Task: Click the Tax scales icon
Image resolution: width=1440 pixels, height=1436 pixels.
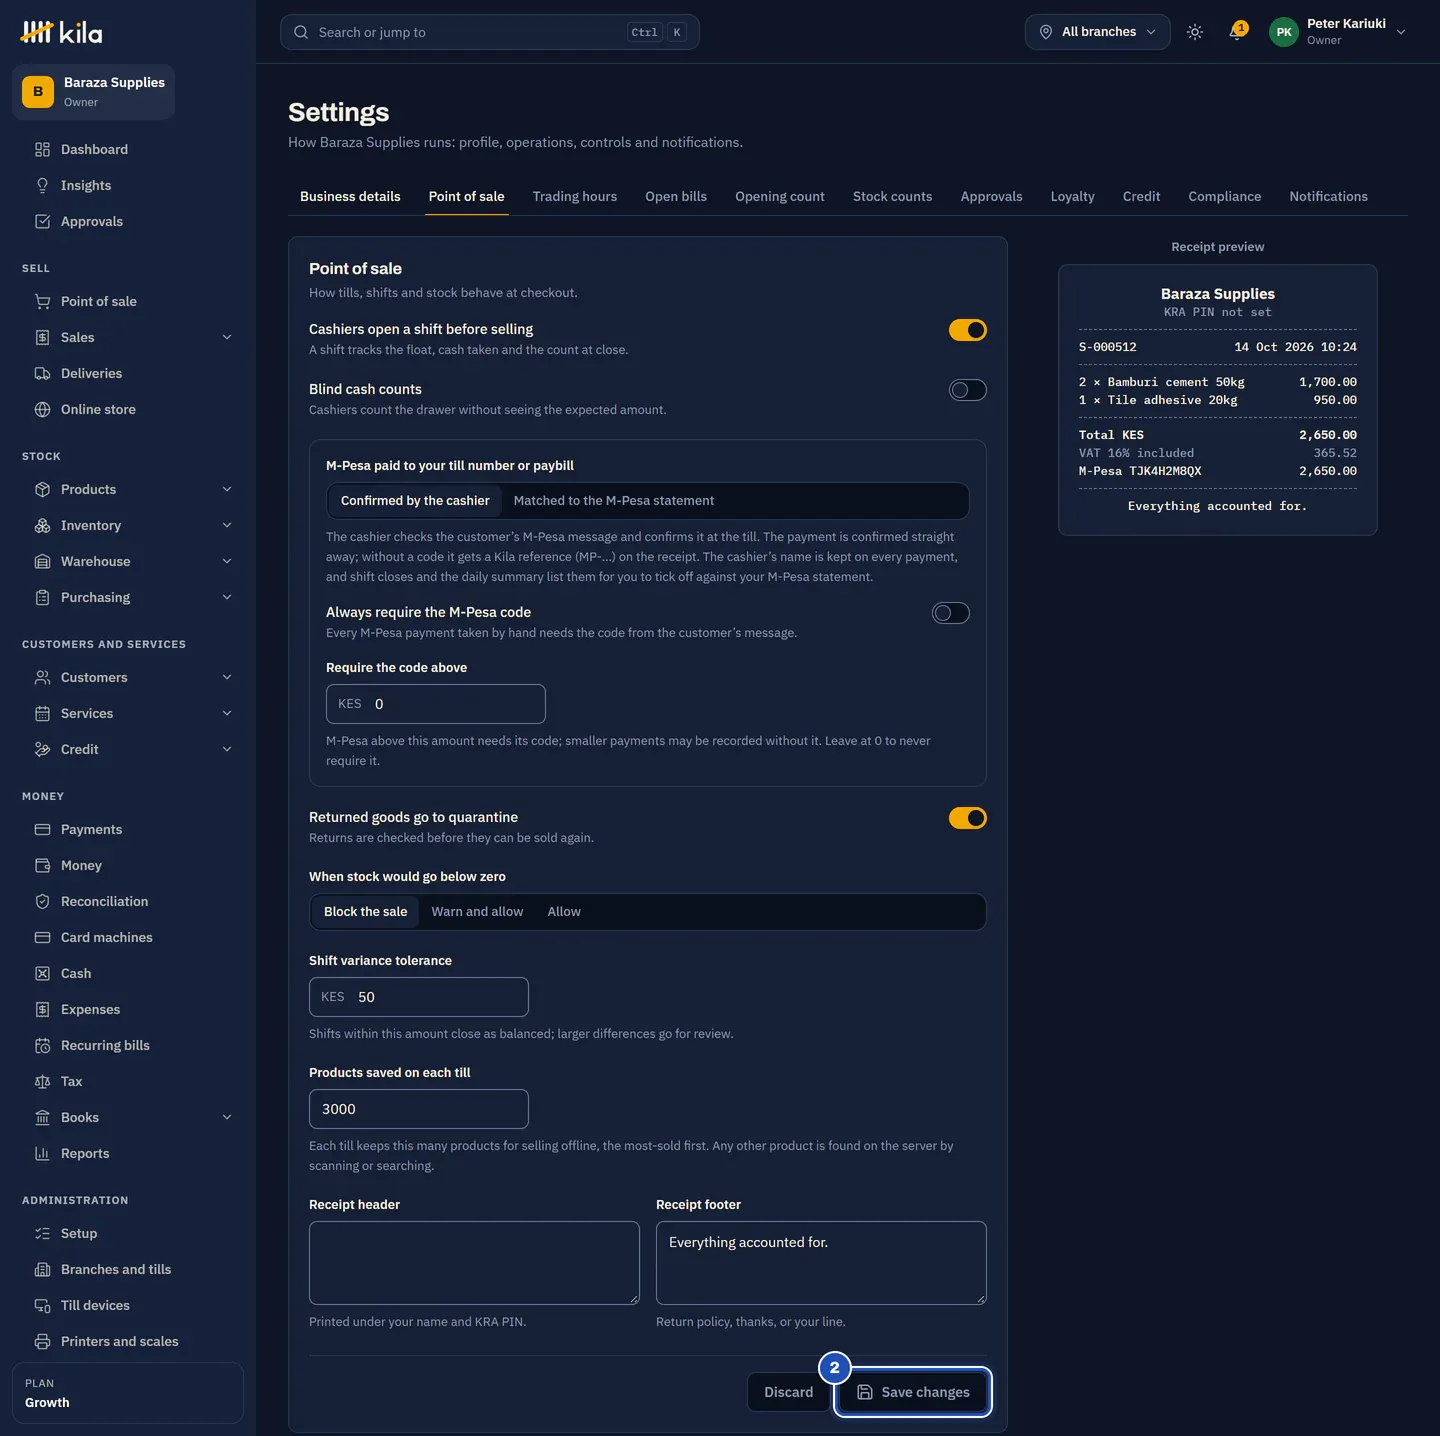Action: click(x=42, y=1081)
